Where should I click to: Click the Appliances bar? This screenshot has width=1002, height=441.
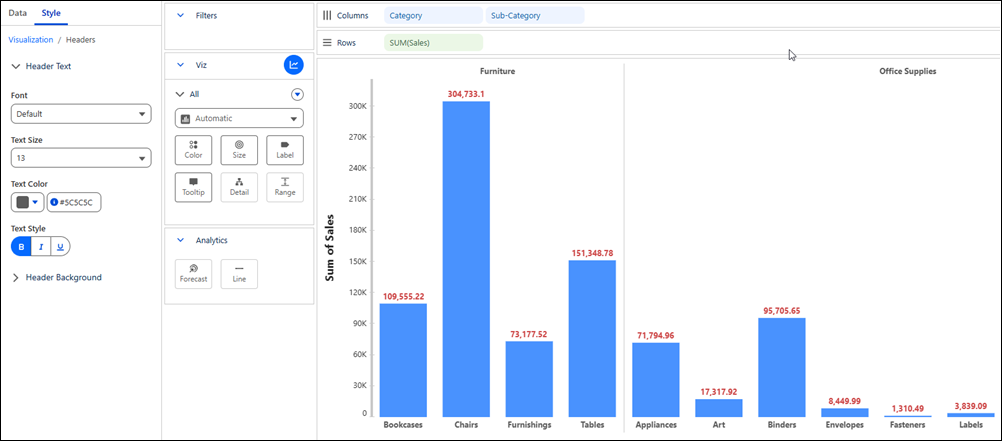click(x=656, y=380)
